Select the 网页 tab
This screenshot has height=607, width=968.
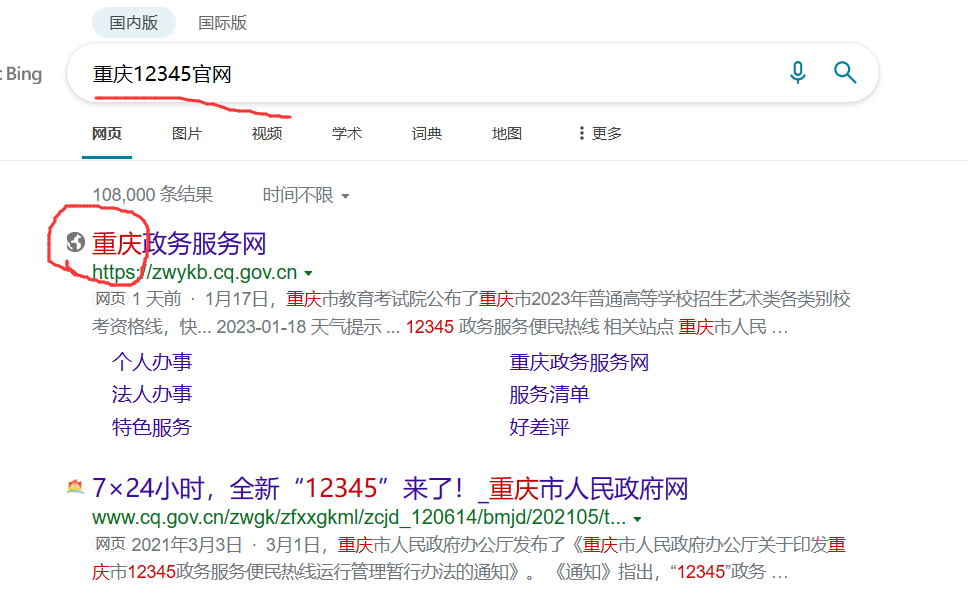click(x=107, y=133)
